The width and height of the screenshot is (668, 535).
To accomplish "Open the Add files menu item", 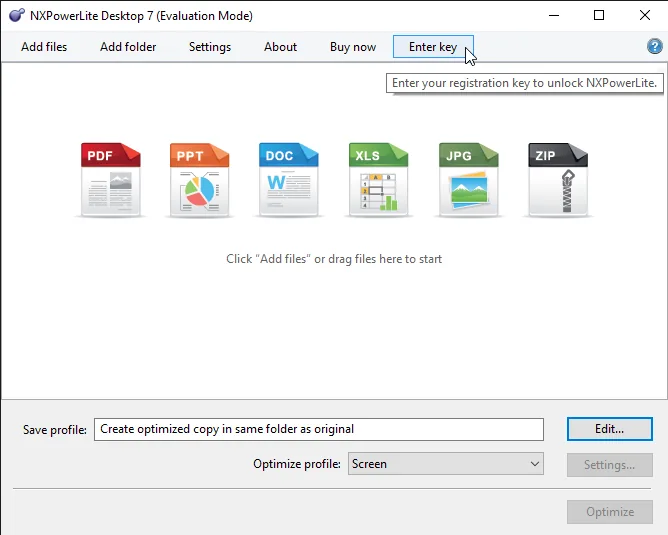I will click(x=44, y=47).
